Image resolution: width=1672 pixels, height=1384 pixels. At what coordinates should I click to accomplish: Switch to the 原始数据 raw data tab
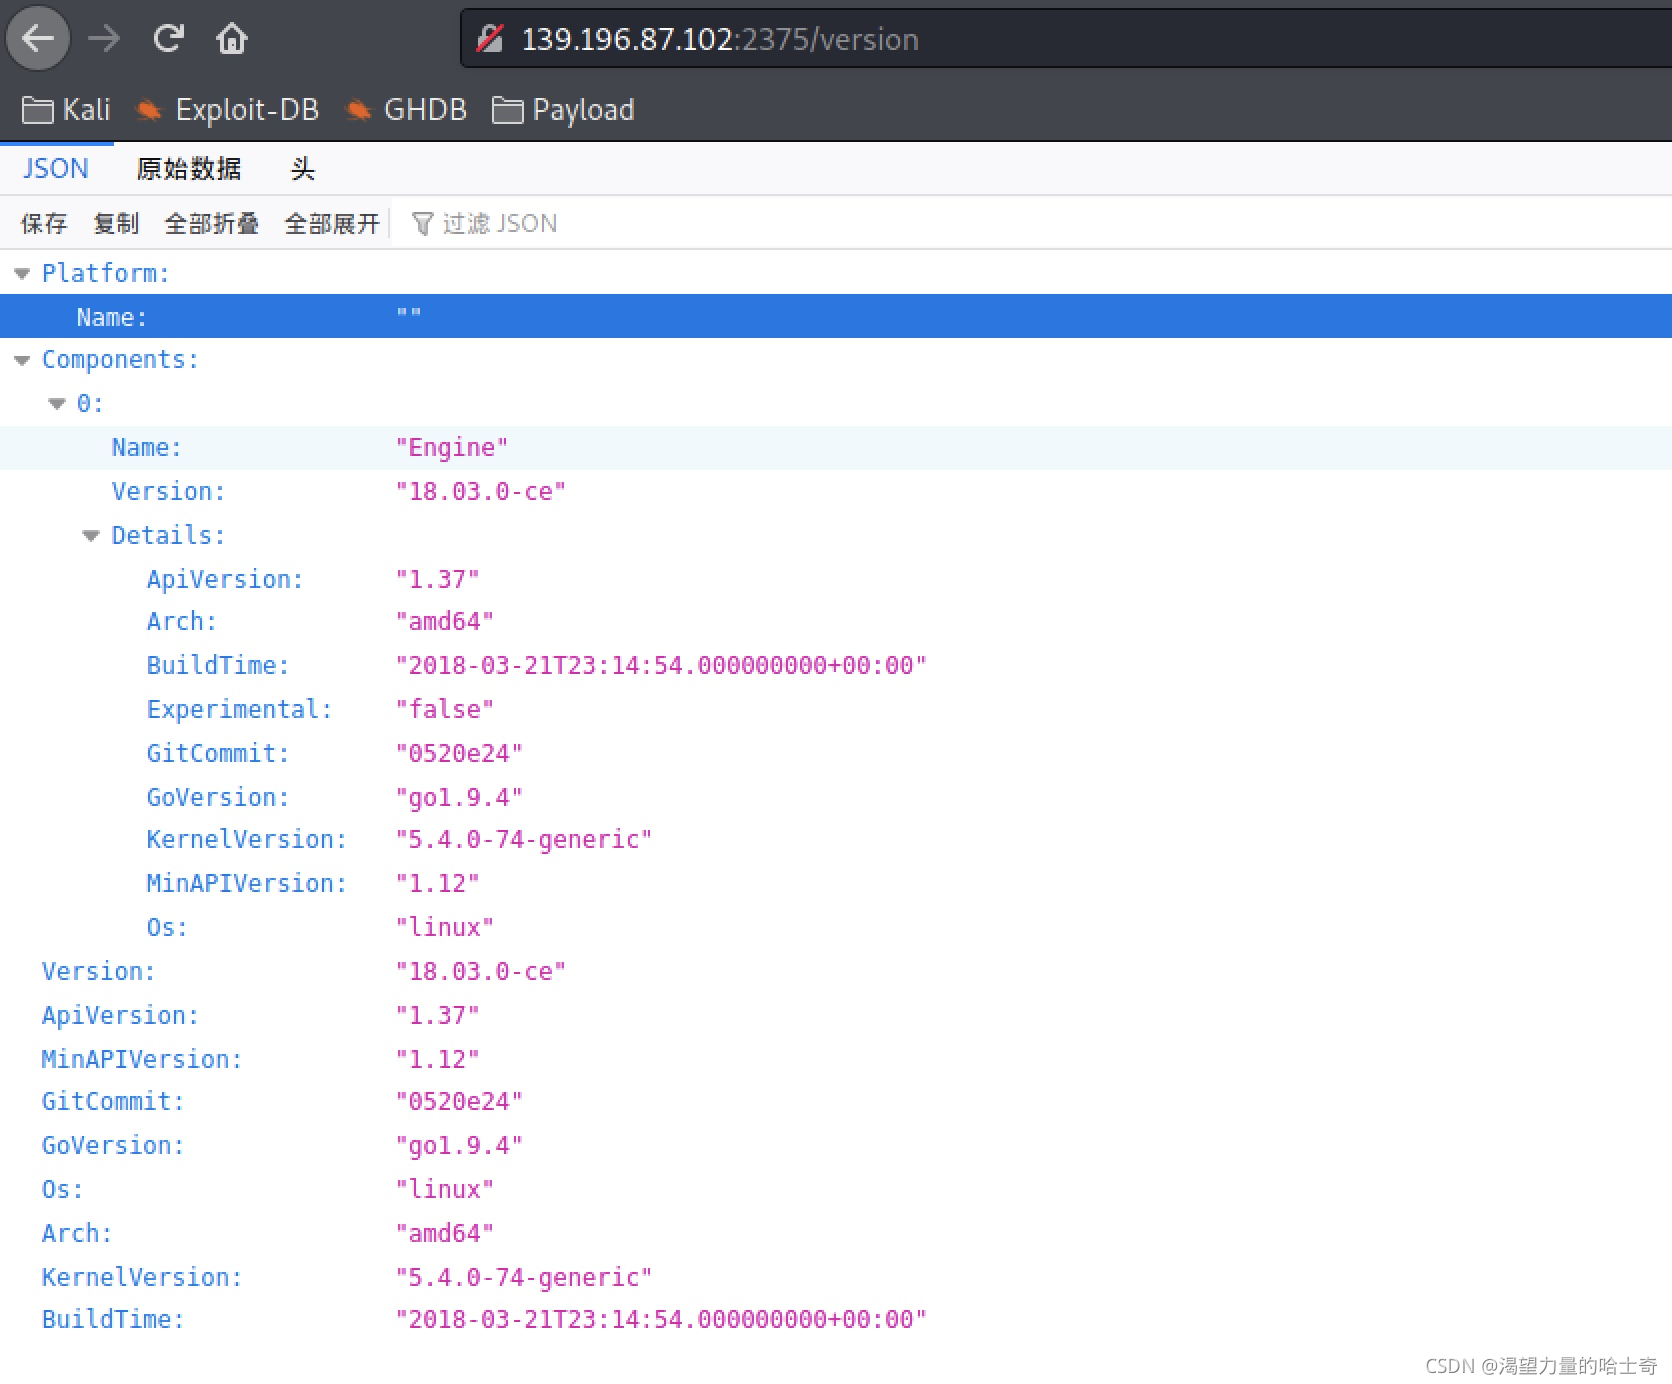[189, 168]
